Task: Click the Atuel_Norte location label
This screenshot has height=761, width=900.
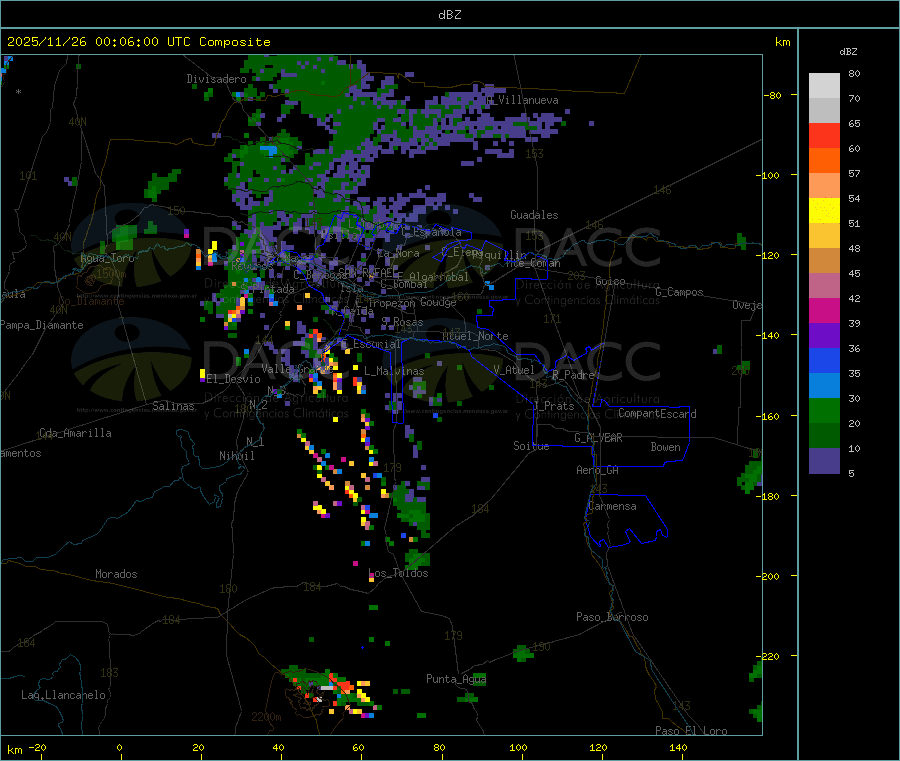Action: (475, 336)
